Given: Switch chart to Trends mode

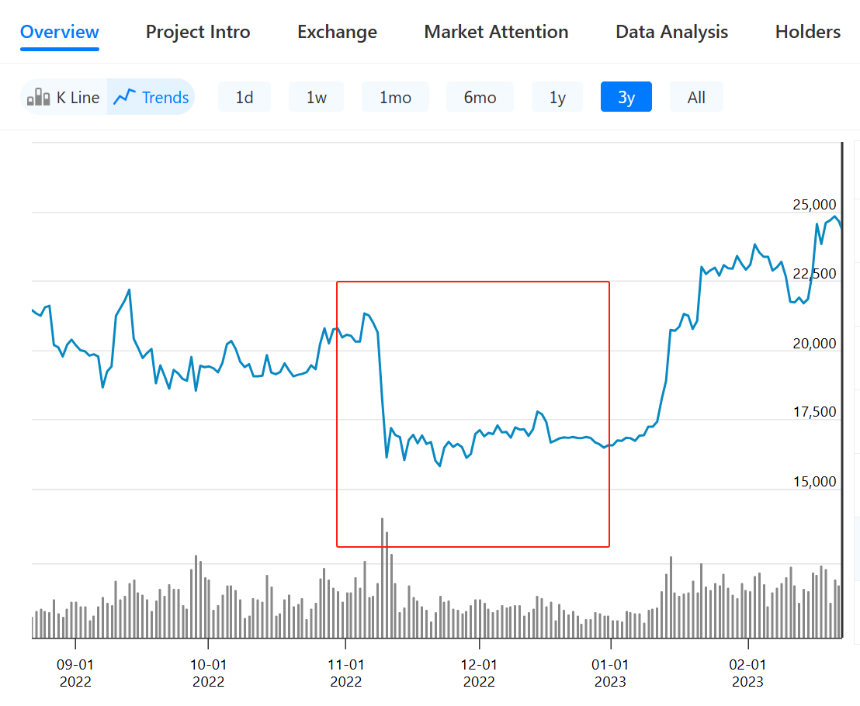Looking at the screenshot, I should point(151,97).
